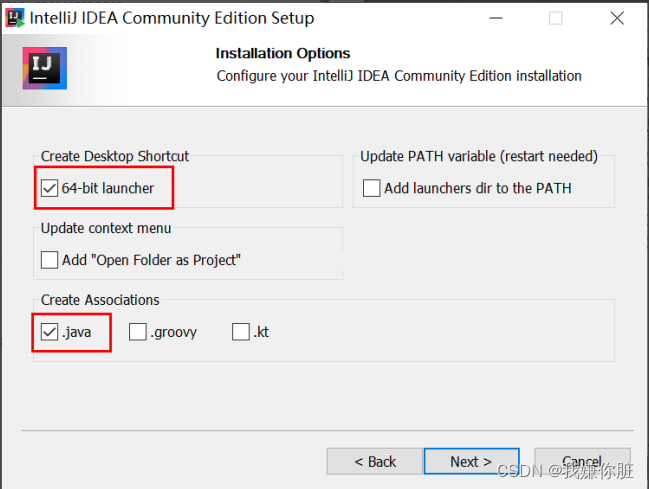Viewport: 649px width, 489px height.
Task: Check Add "Open Folder as Project" option
Action: (x=49, y=260)
